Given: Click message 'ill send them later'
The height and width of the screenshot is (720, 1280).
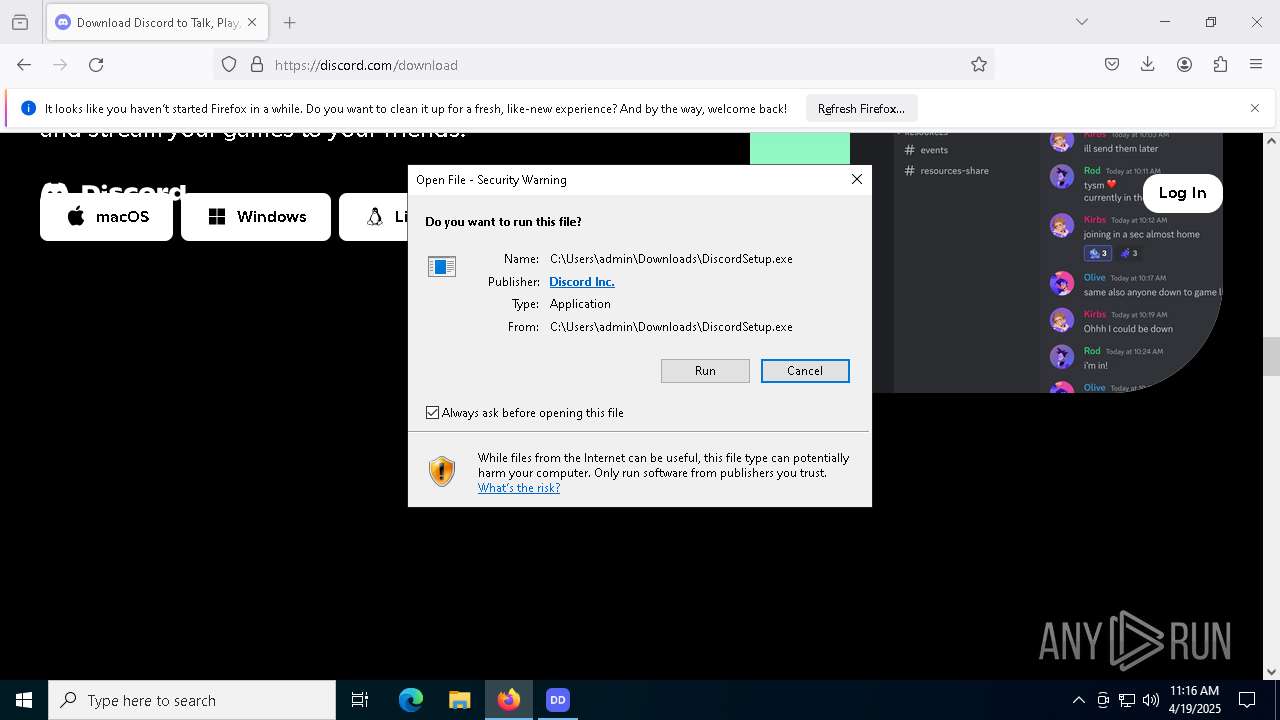Looking at the screenshot, I should pyautogui.click(x=1121, y=149).
